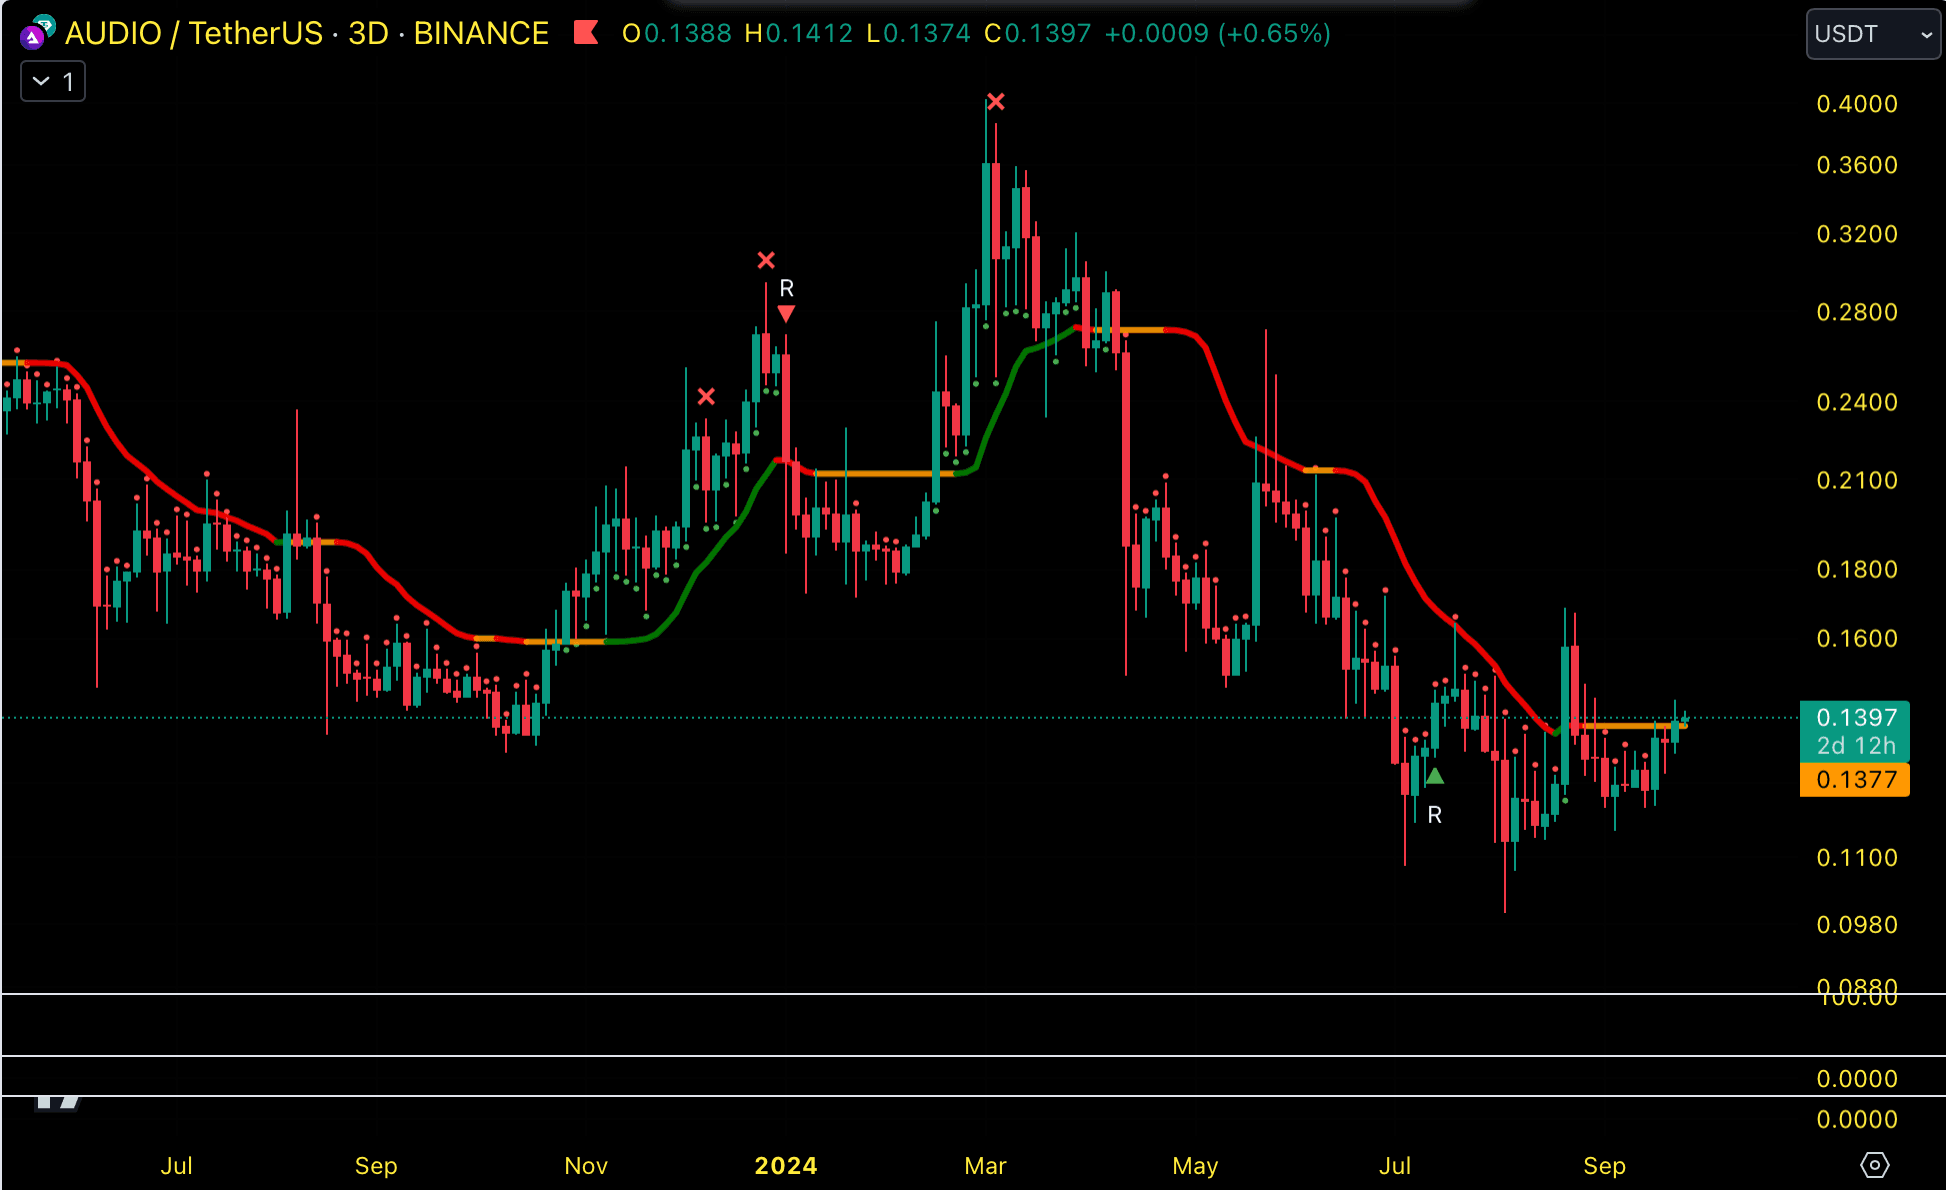Click the 0.4000 price axis label
The width and height of the screenshot is (1946, 1190).
coord(1857,104)
